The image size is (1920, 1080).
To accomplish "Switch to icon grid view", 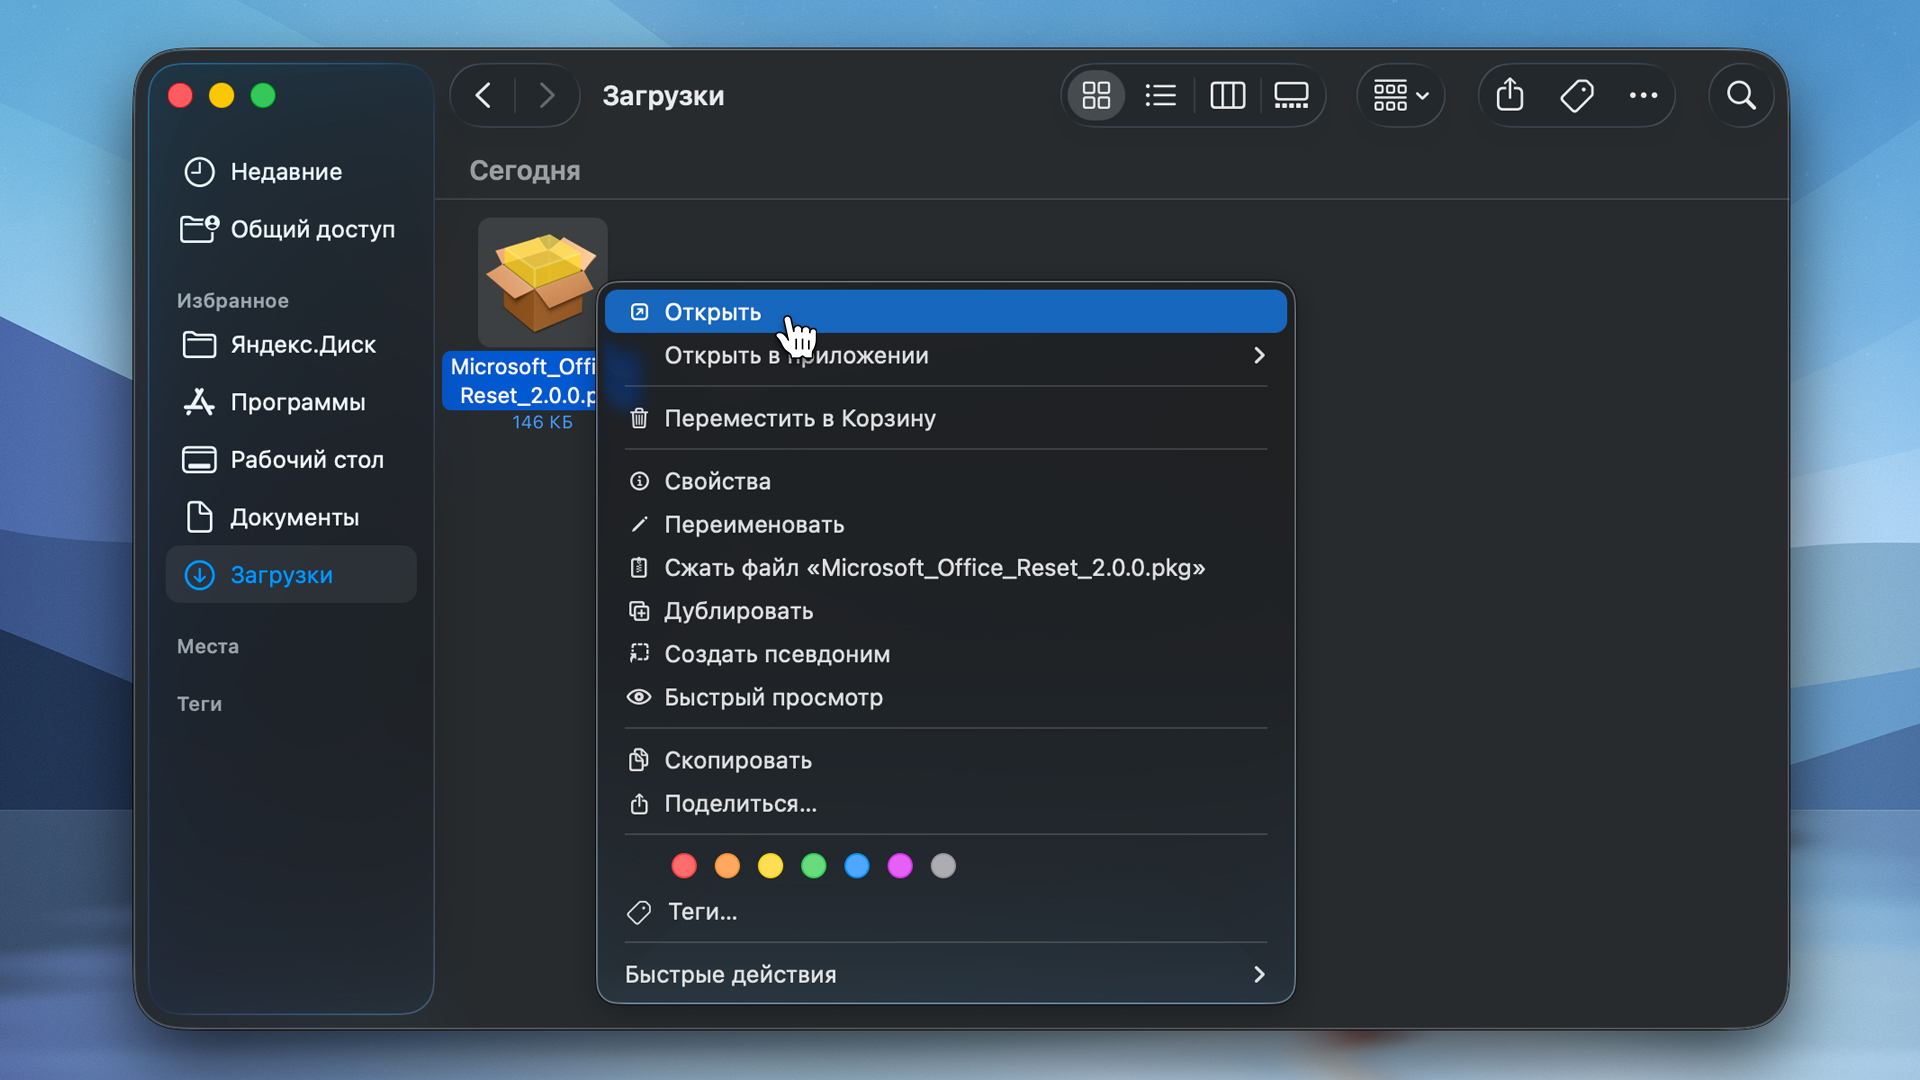I will (1096, 96).
